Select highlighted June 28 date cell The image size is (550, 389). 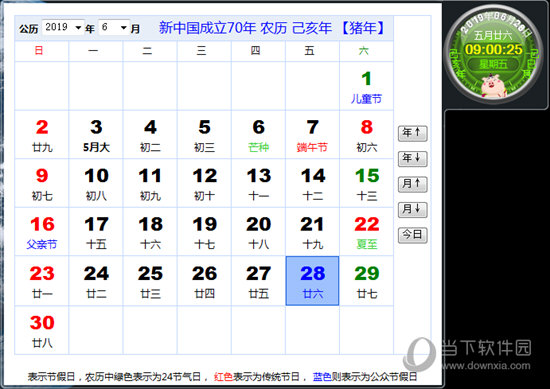click(312, 281)
